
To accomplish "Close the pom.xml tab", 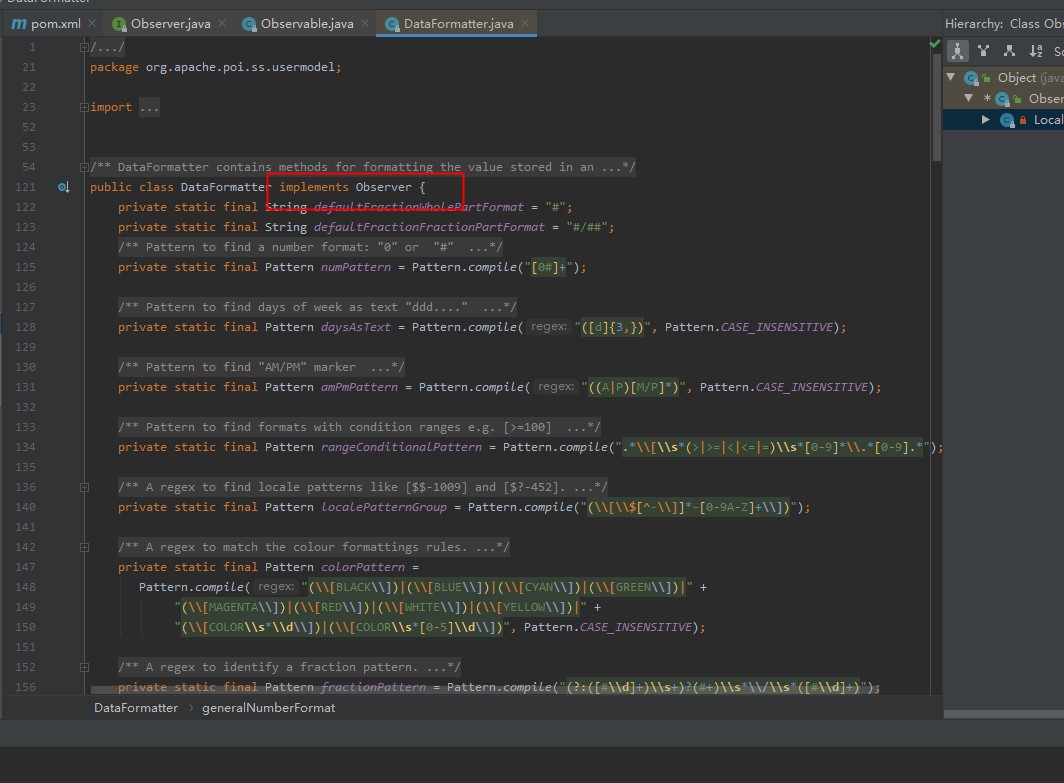I will click(x=92, y=24).
